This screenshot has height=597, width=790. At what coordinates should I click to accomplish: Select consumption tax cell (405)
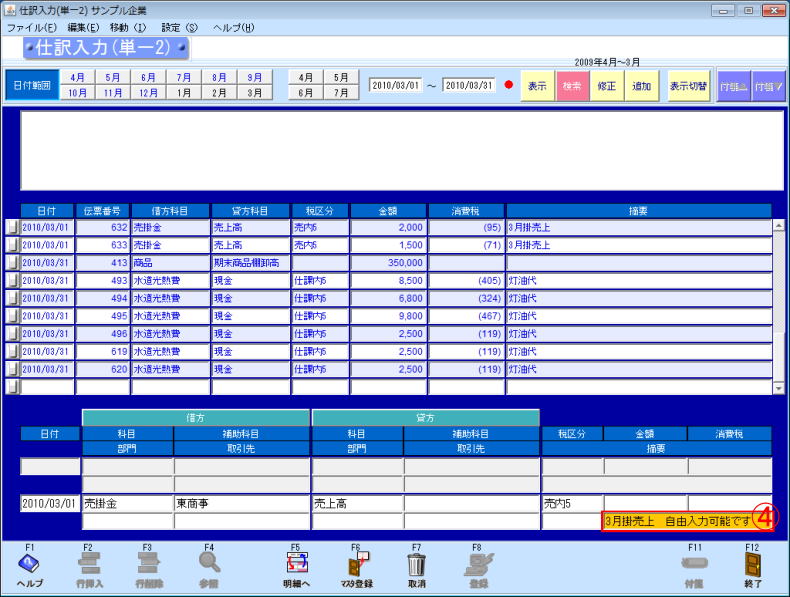coord(466,281)
